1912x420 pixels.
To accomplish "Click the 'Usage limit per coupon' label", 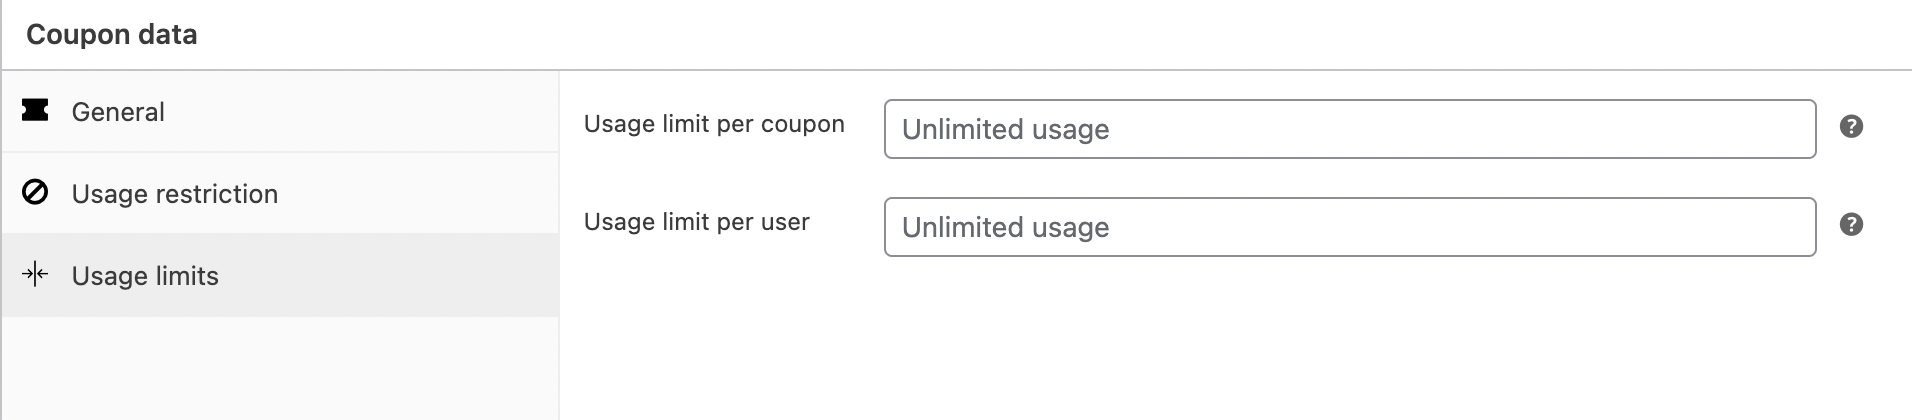I will coord(714,124).
